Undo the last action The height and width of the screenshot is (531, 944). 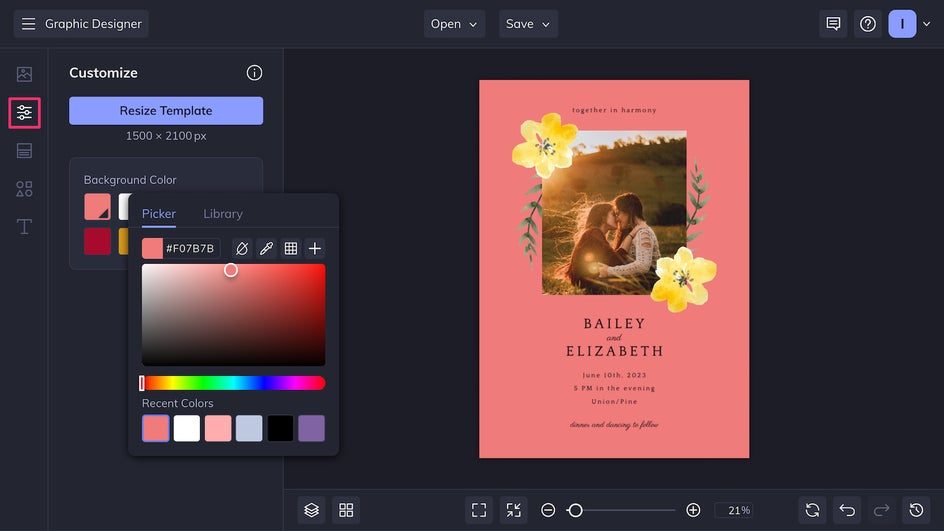tap(847, 511)
